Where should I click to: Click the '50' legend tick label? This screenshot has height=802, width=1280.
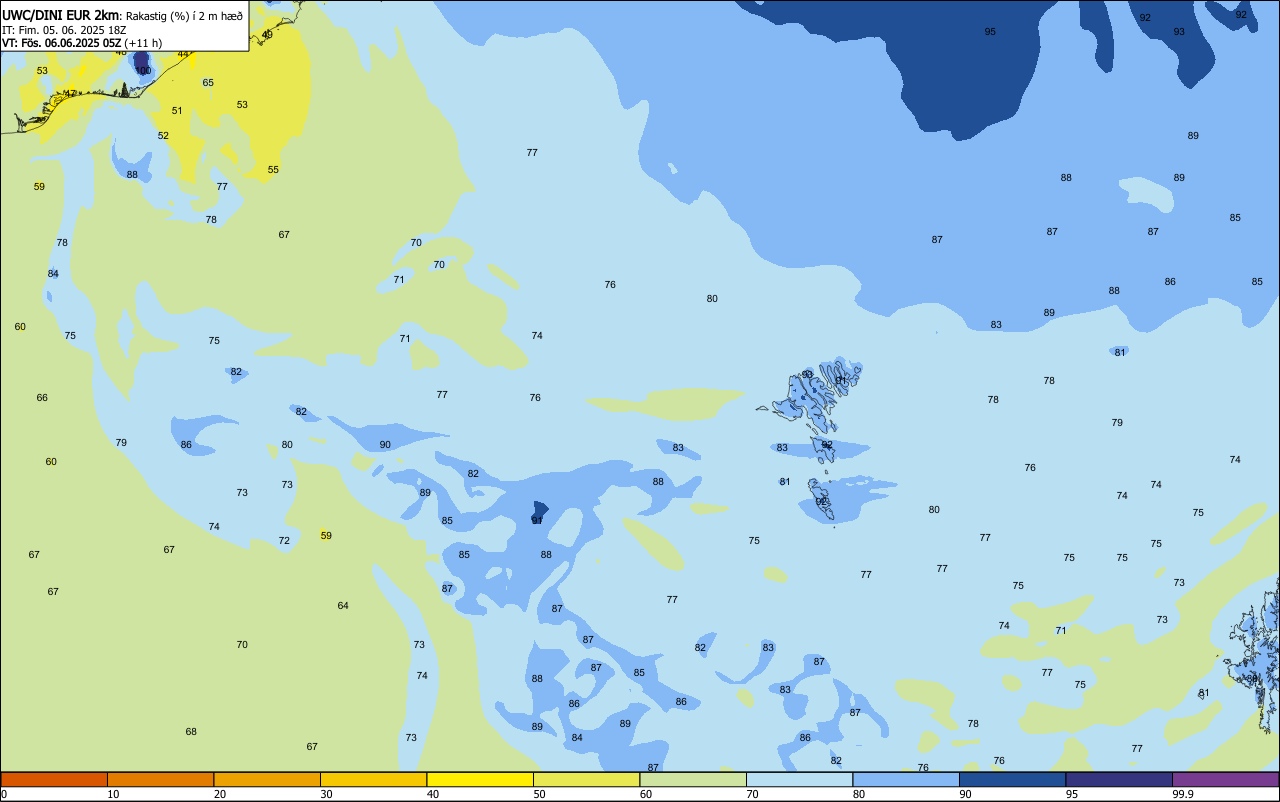click(540, 794)
